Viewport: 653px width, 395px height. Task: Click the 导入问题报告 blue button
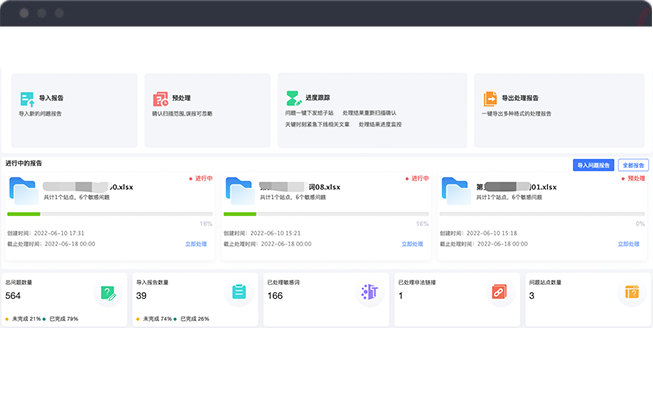(593, 165)
